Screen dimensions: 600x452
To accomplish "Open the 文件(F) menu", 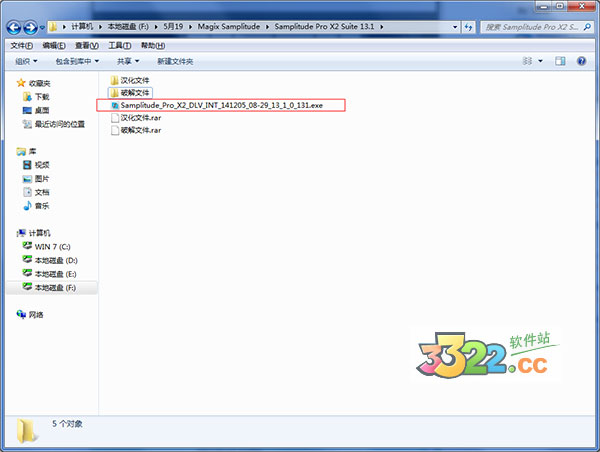I will click(x=21, y=46).
